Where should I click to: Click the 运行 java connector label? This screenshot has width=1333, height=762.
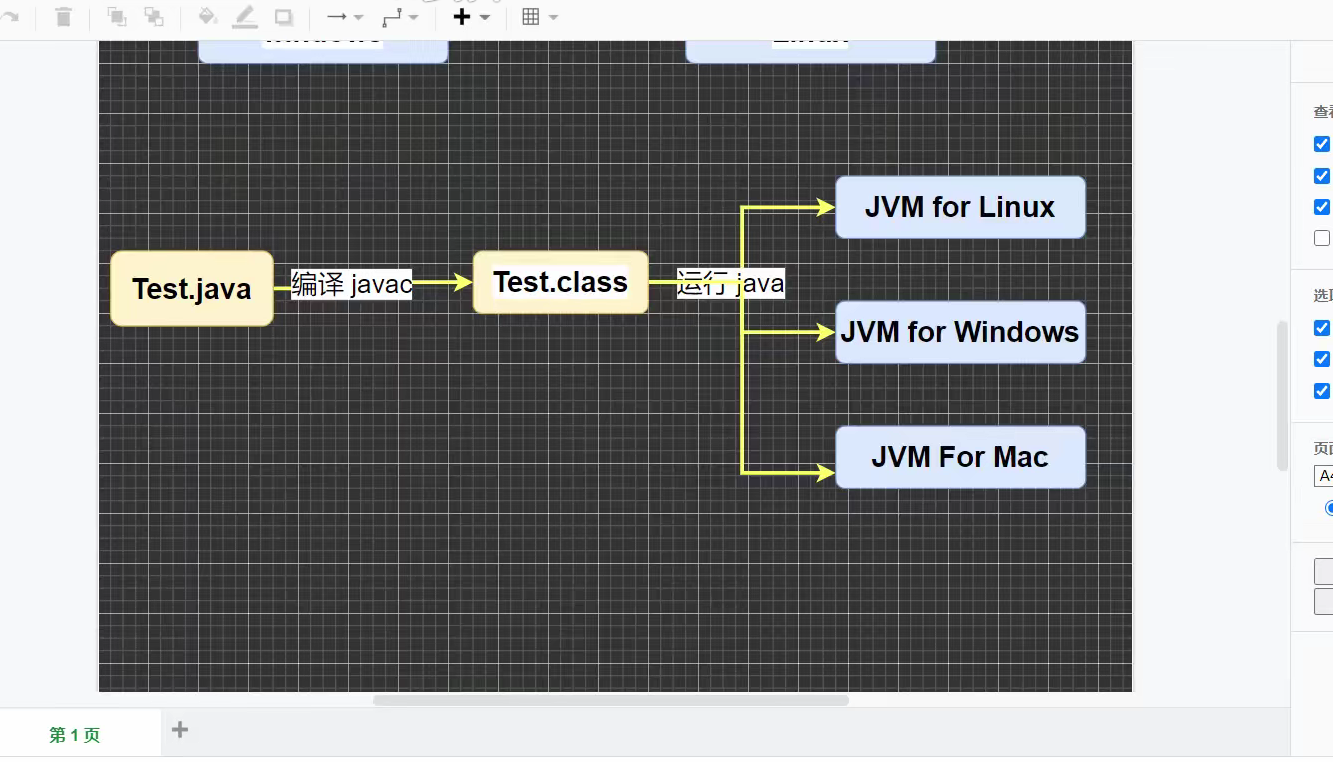point(730,283)
